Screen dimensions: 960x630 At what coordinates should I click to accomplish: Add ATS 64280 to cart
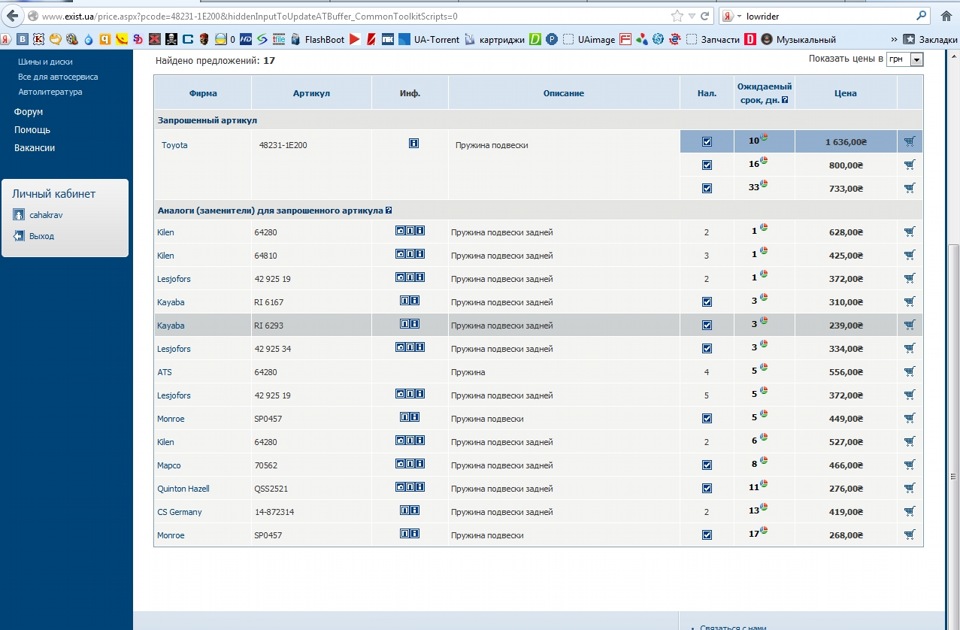pos(910,372)
